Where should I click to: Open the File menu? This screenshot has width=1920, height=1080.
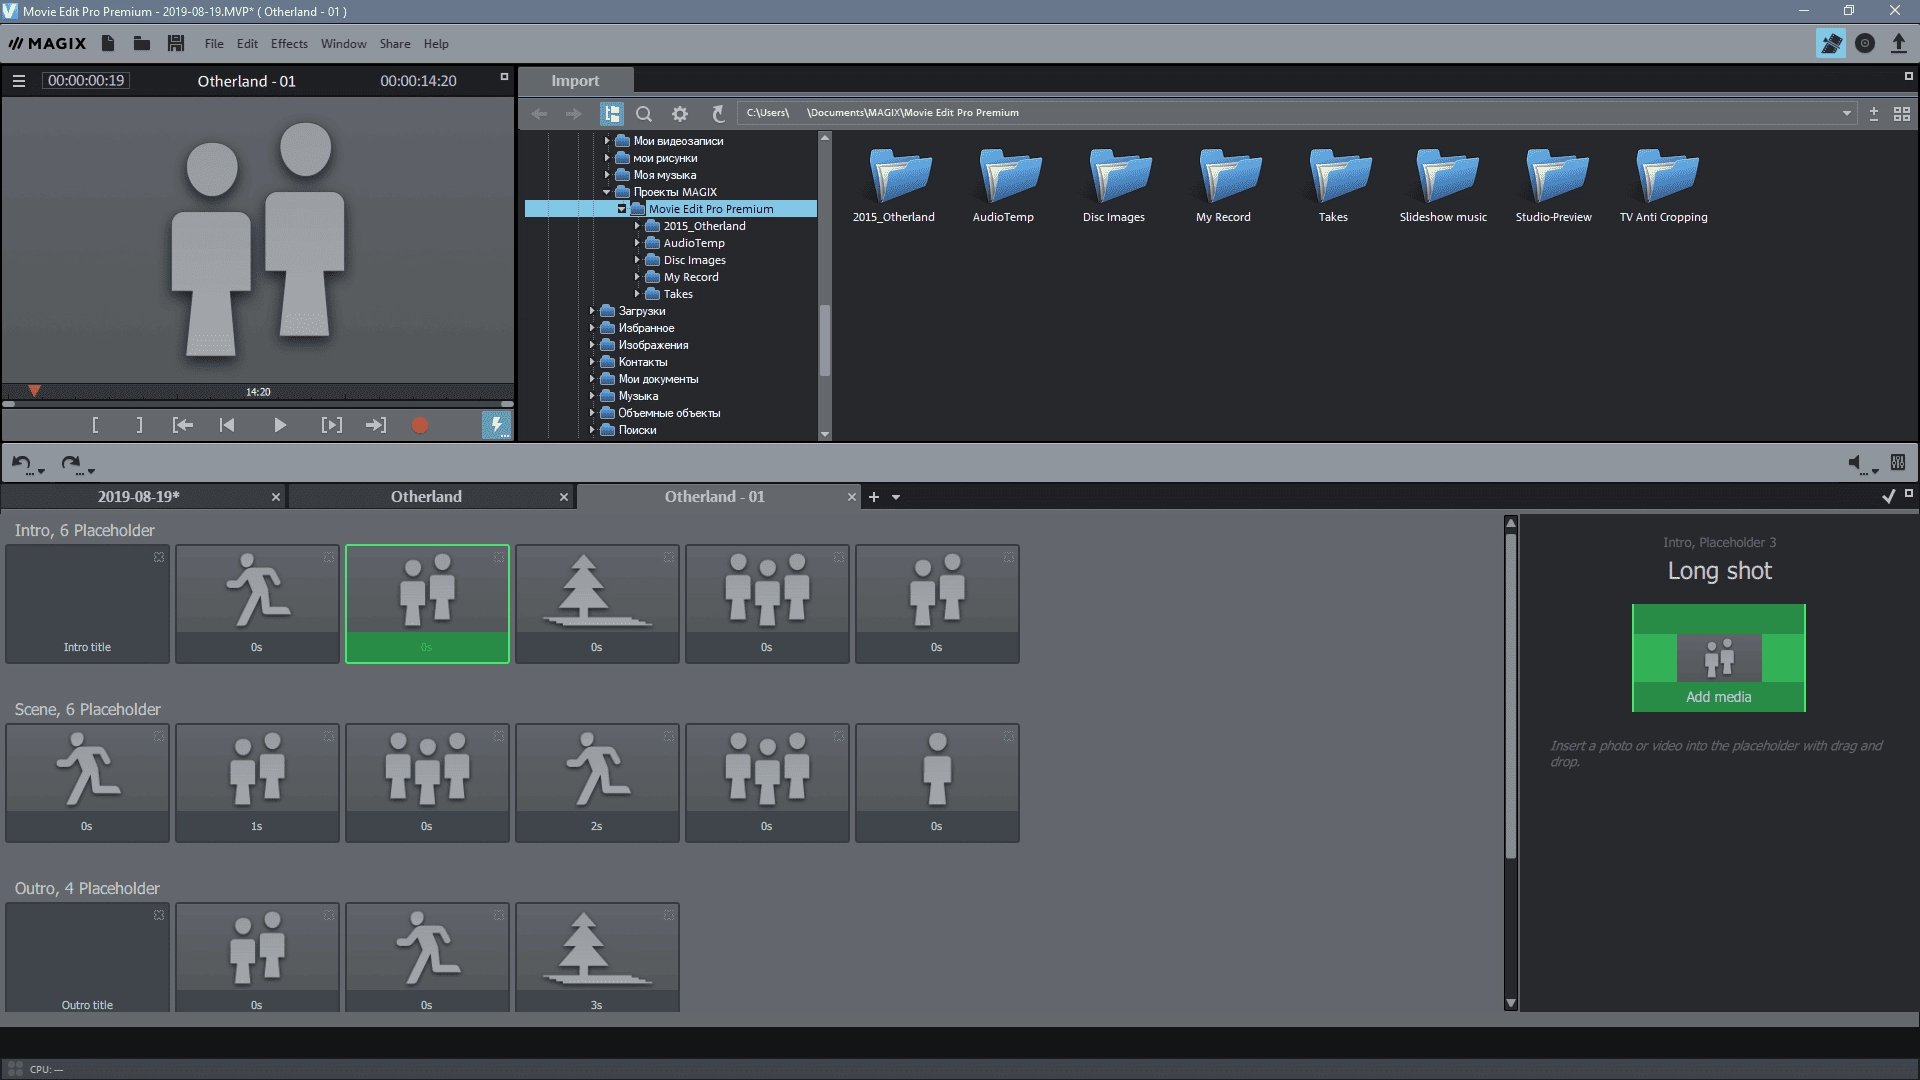pos(214,44)
